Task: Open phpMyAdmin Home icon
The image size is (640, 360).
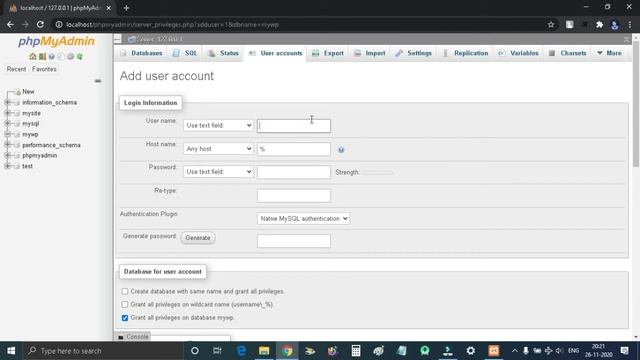Action: pos(33,56)
